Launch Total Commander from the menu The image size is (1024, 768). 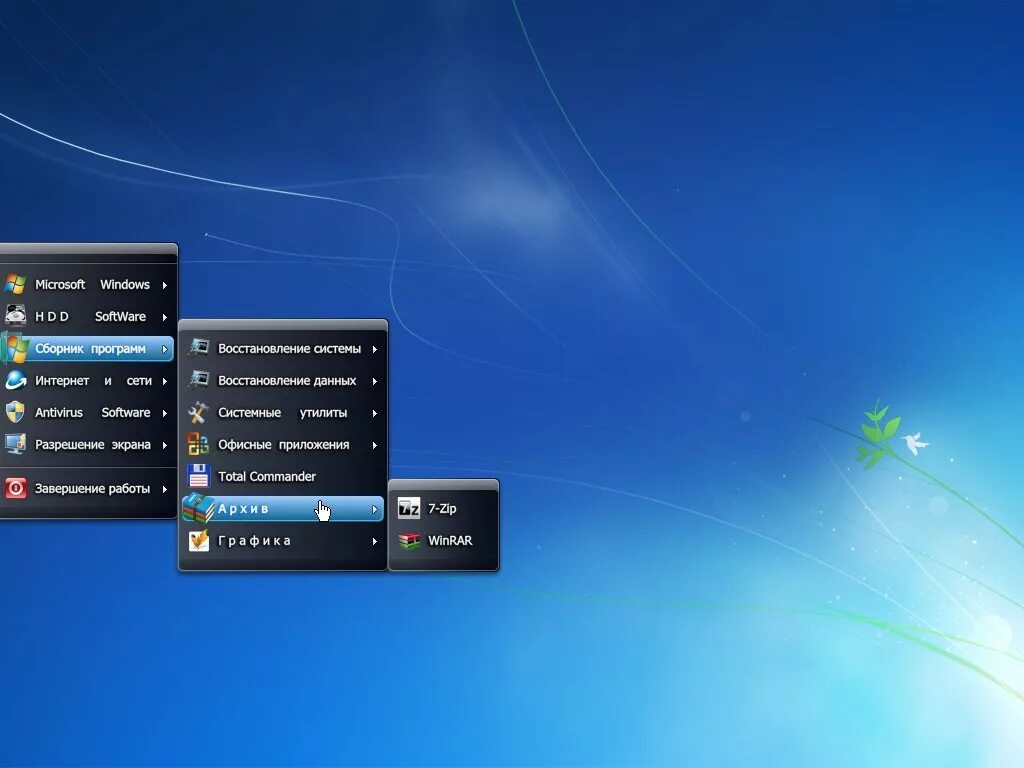point(283,476)
